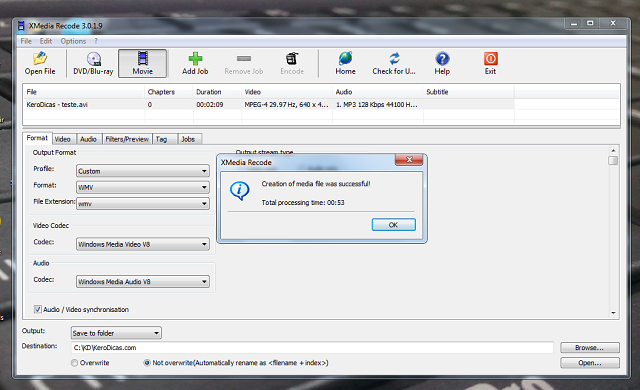Click the Destination path field

point(312,348)
